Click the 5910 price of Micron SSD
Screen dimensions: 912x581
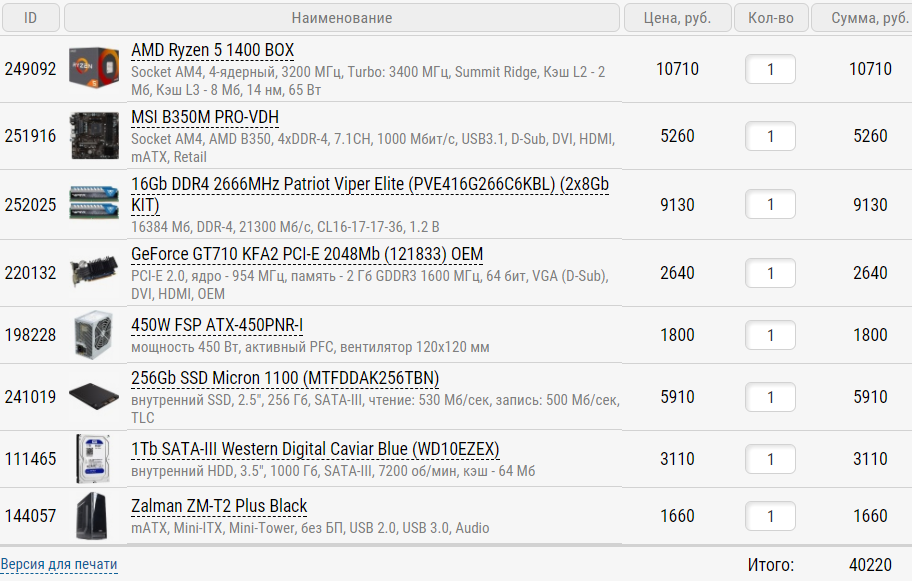pyautogui.click(x=677, y=397)
